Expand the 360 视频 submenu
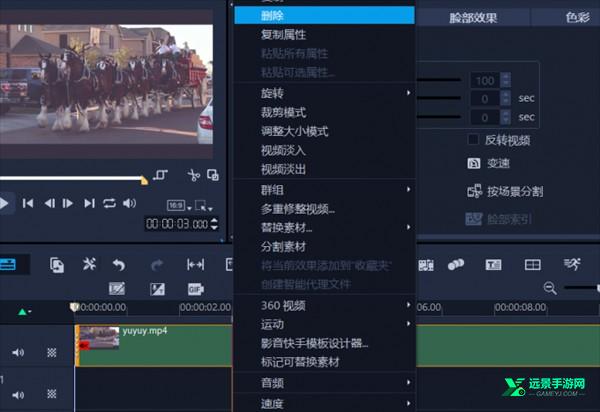The height and width of the screenshot is (412, 600). (x=324, y=305)
